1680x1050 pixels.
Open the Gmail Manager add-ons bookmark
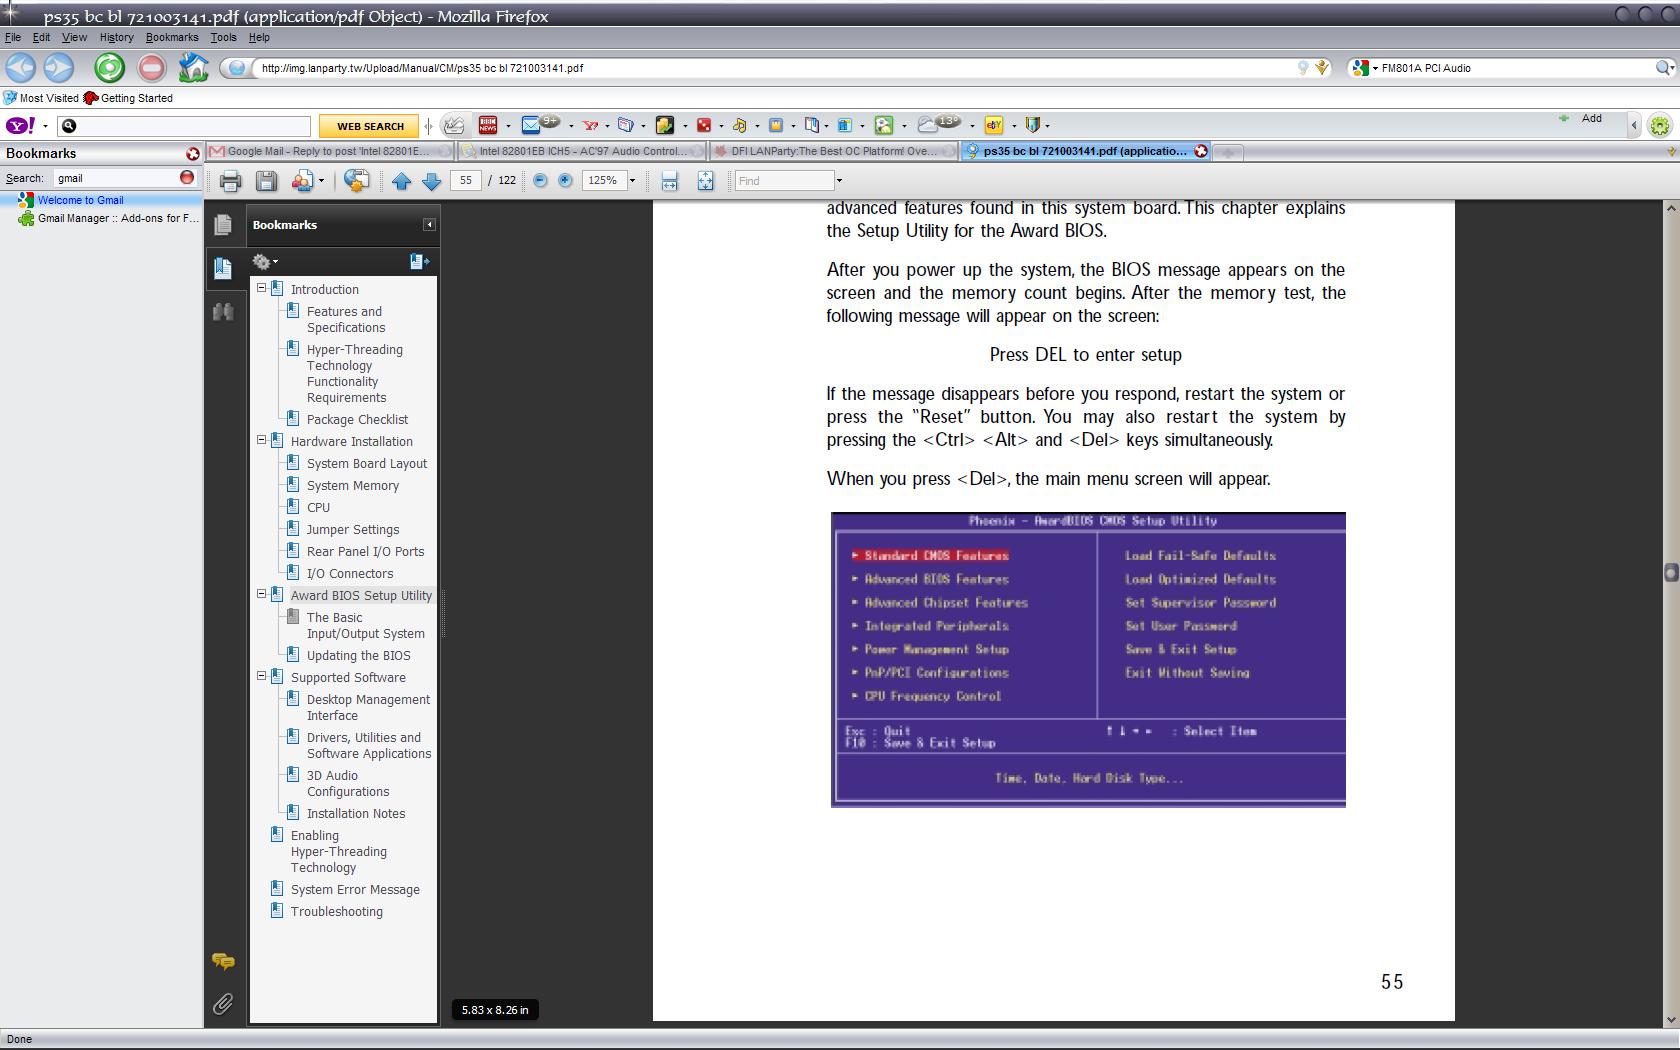[x=109, y=218]
